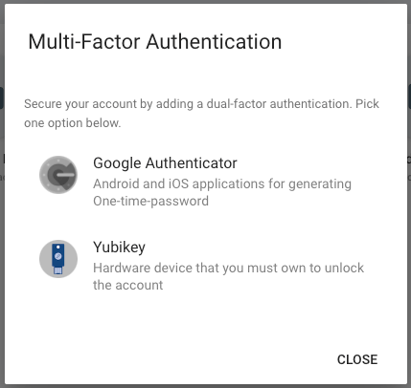Click the 'Hardware device that you must own' line
The image size is (411, 388).
[x=228, y=268]
